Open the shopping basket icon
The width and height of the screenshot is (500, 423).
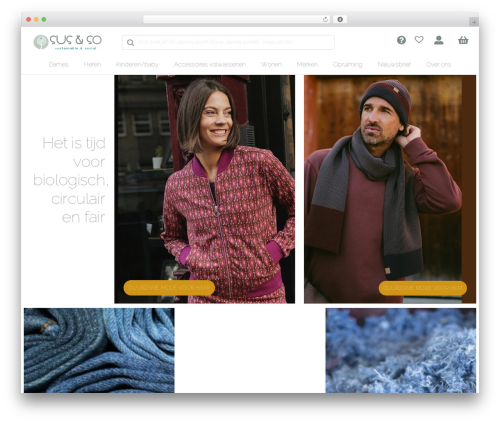coord(463,40)
